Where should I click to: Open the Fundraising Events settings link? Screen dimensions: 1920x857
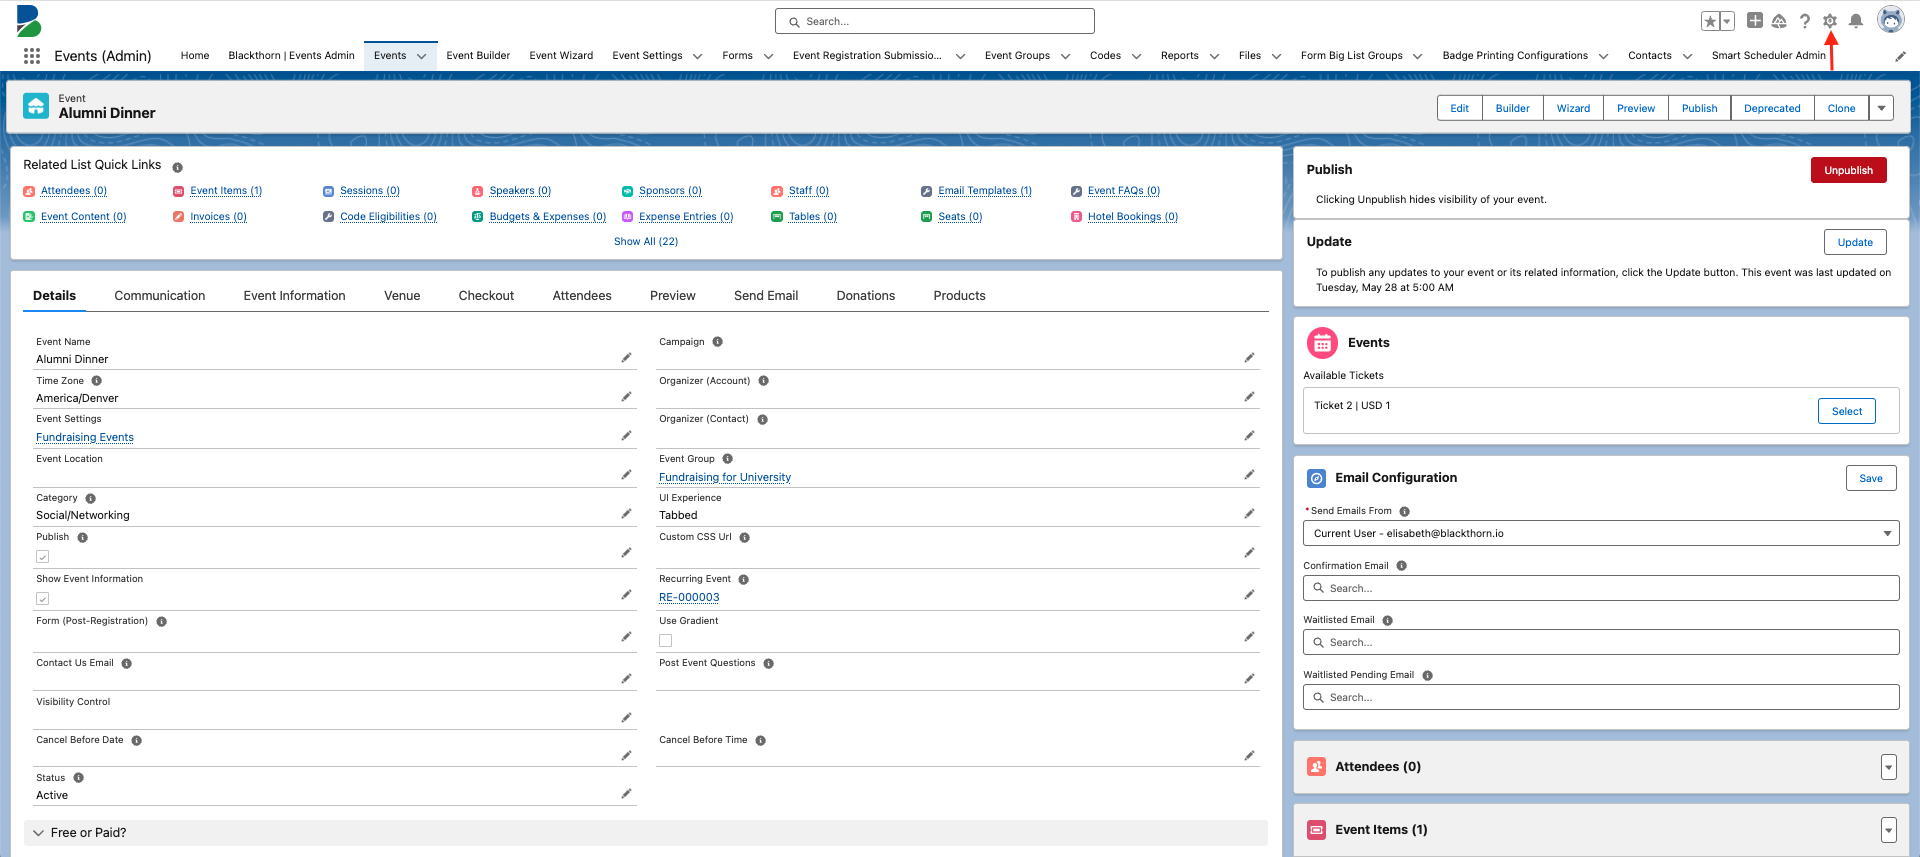coord(85,437)
